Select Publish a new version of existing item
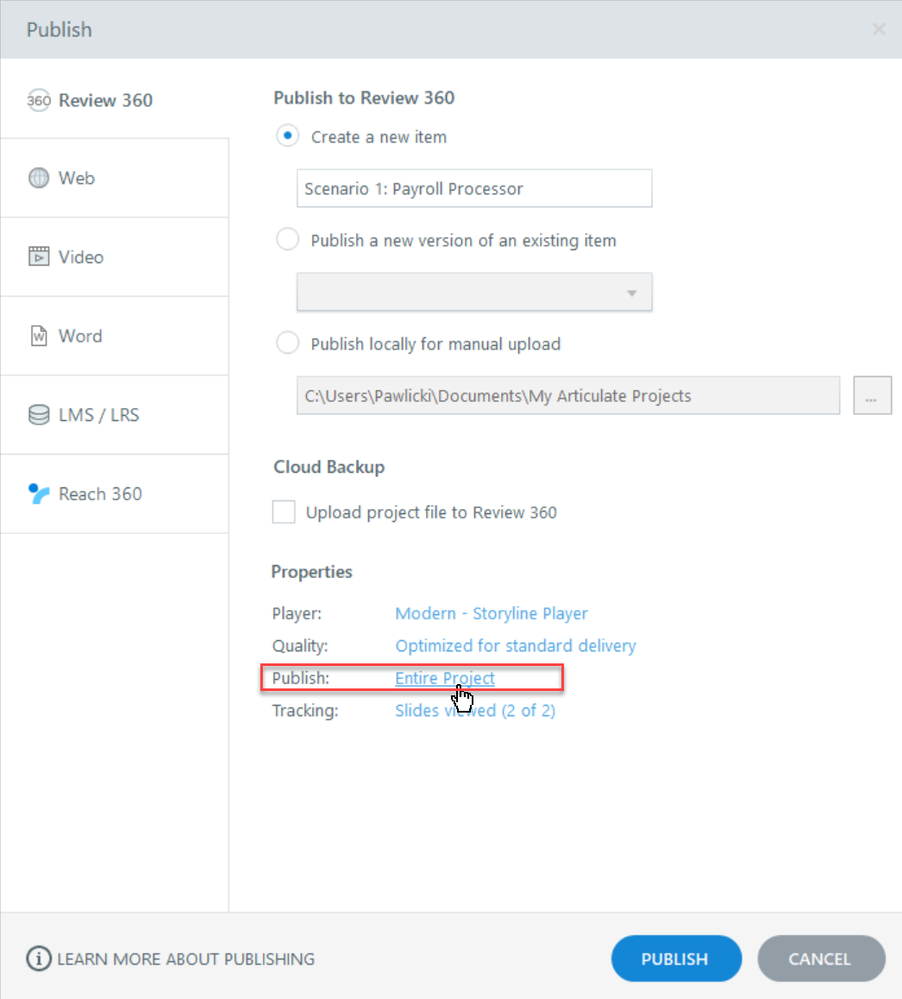Image resolution: width=902 pixels, height=999 pixels. 287,240
